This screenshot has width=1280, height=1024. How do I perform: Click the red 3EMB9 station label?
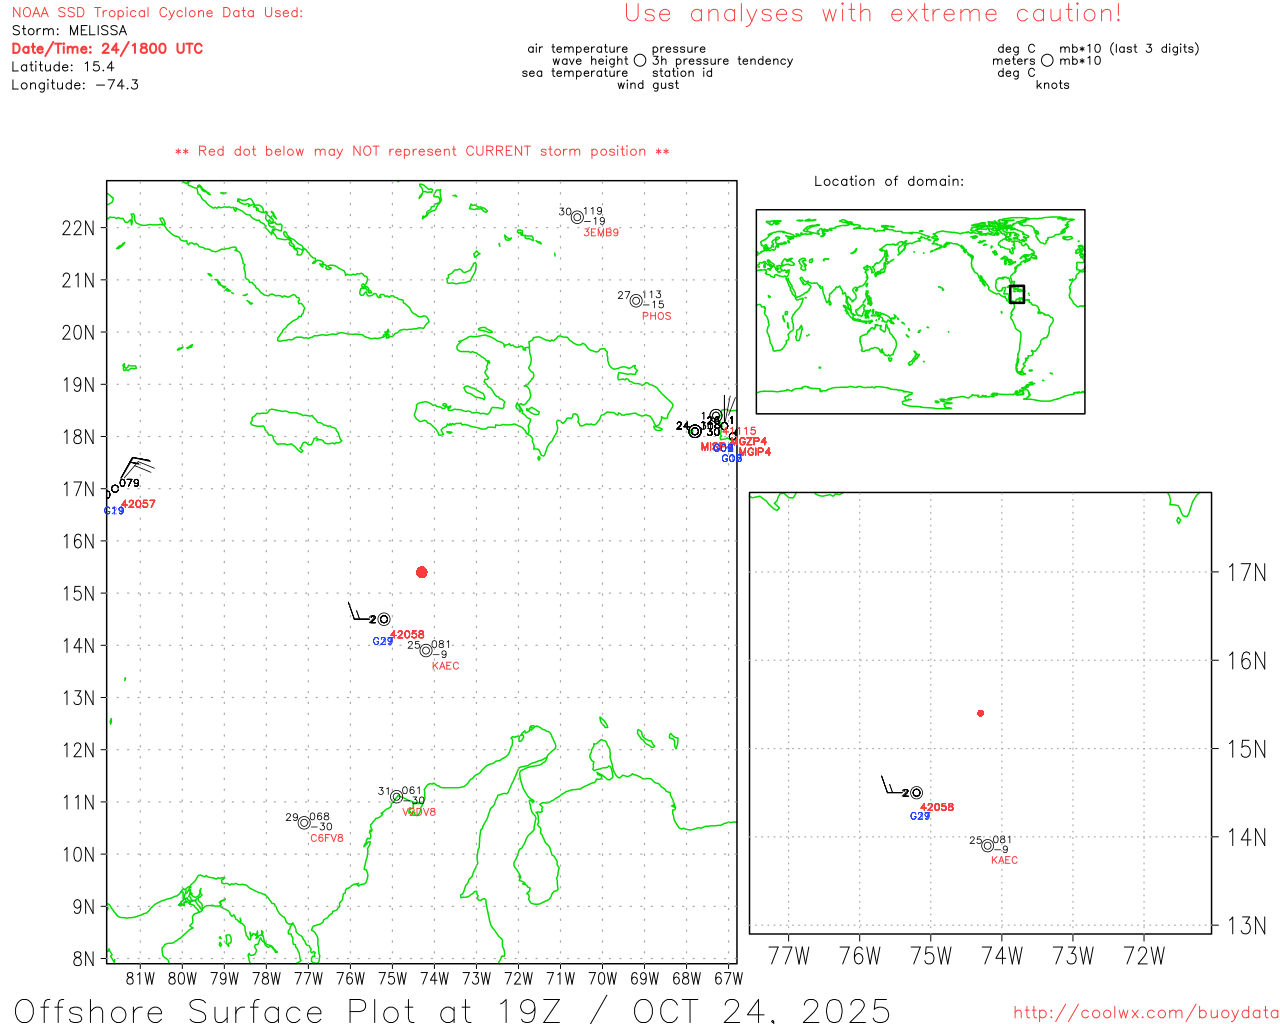[601, 232]
